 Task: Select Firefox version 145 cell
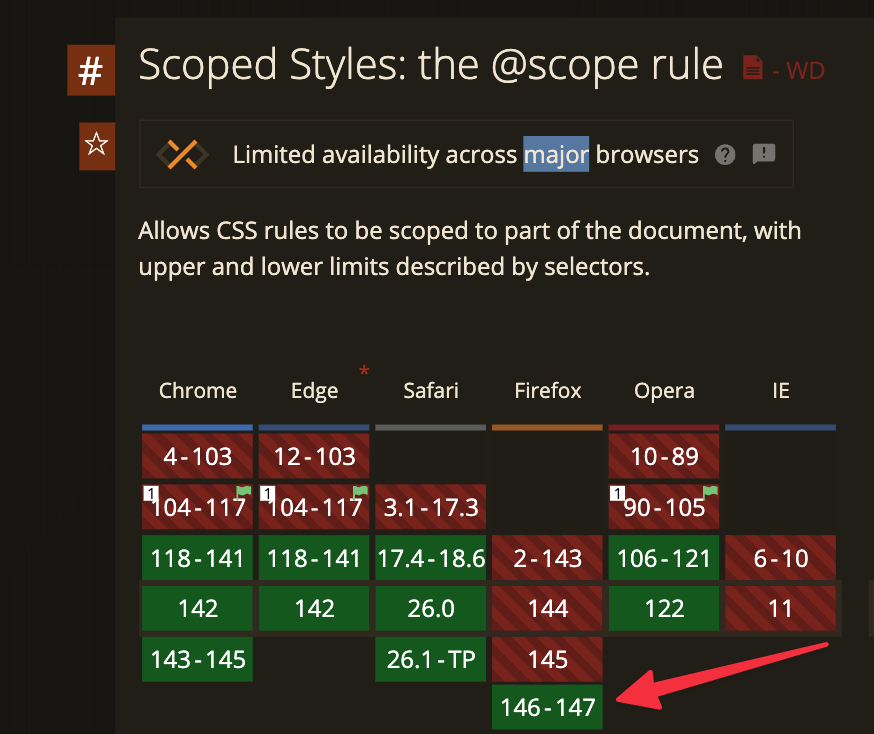[x=547, y=659]
